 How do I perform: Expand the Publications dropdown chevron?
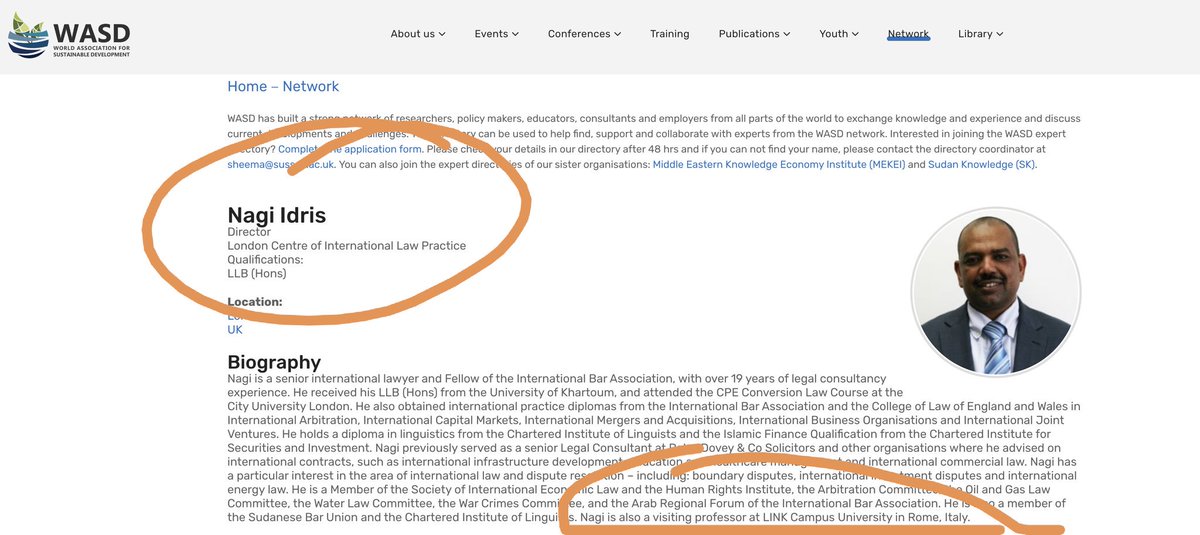click(786, 34)
